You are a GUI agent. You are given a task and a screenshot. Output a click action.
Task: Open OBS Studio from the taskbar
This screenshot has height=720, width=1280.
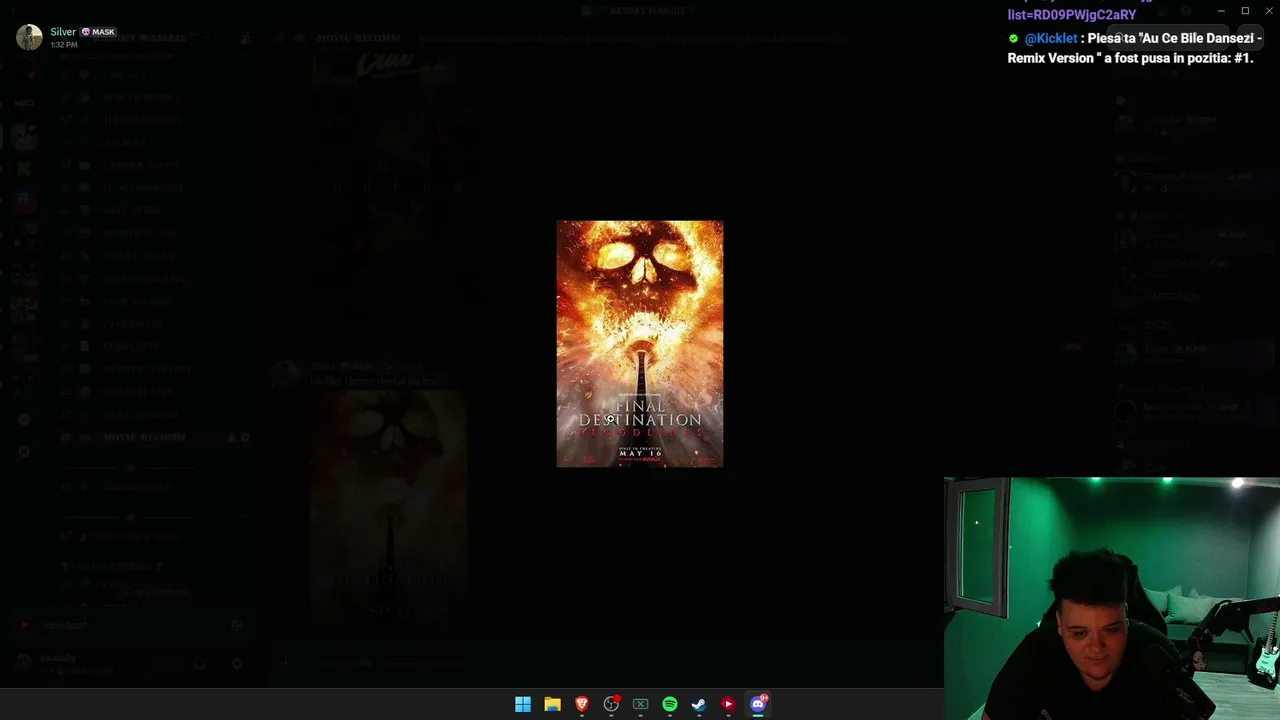pyautogui.click(x=611, y=704)
